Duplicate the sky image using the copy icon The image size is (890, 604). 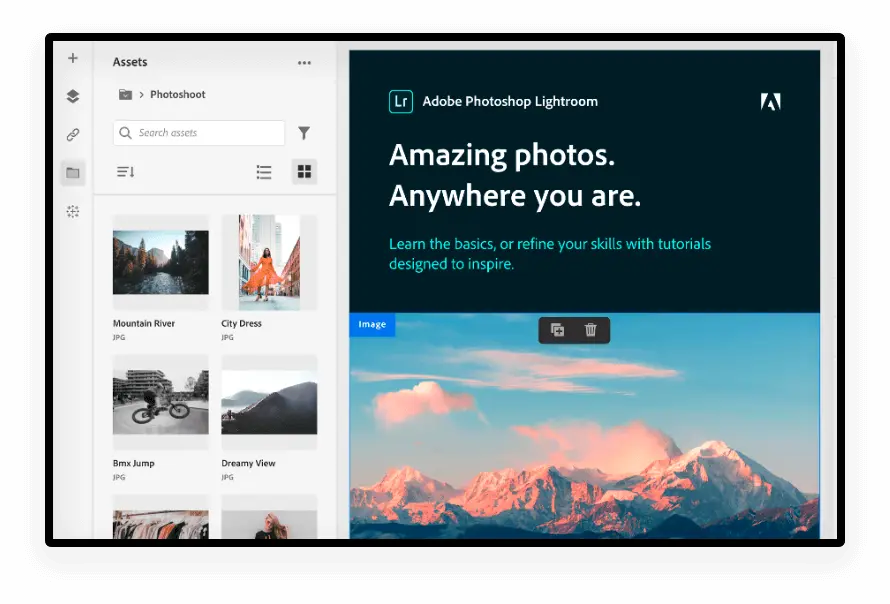pyautogui.click(x=557, y=330)
